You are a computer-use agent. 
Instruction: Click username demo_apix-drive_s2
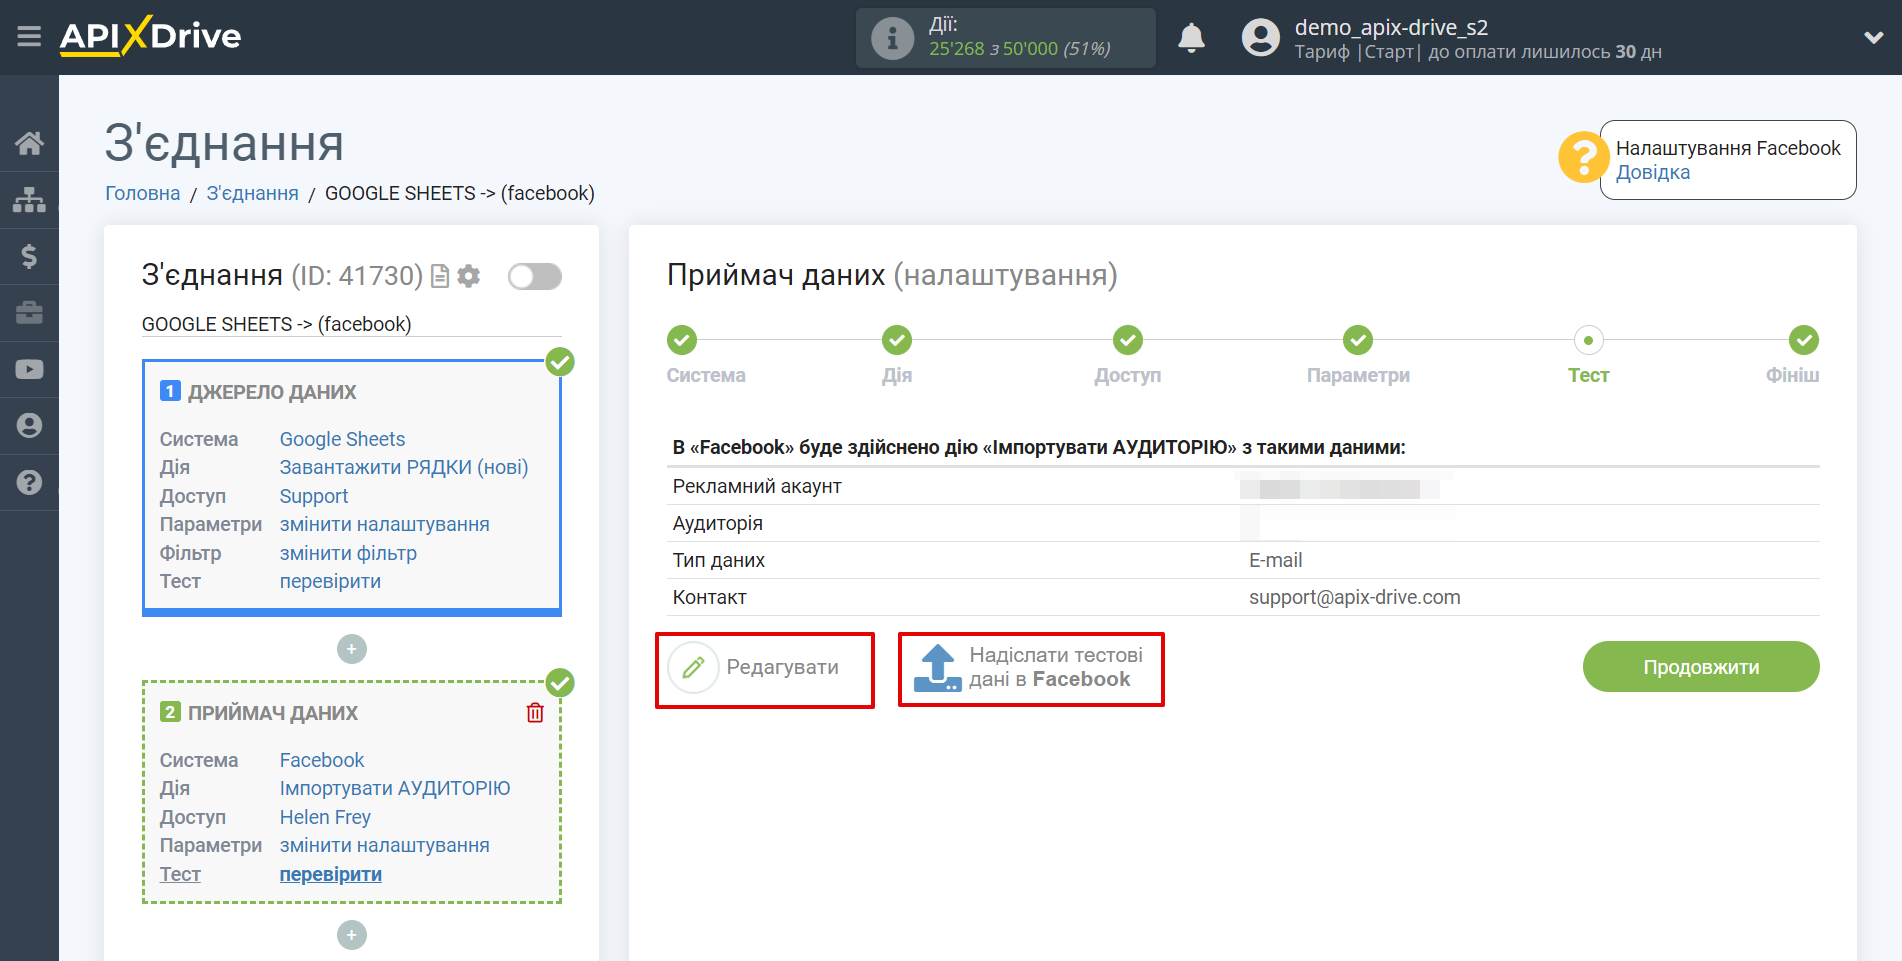pos(1391,27)
